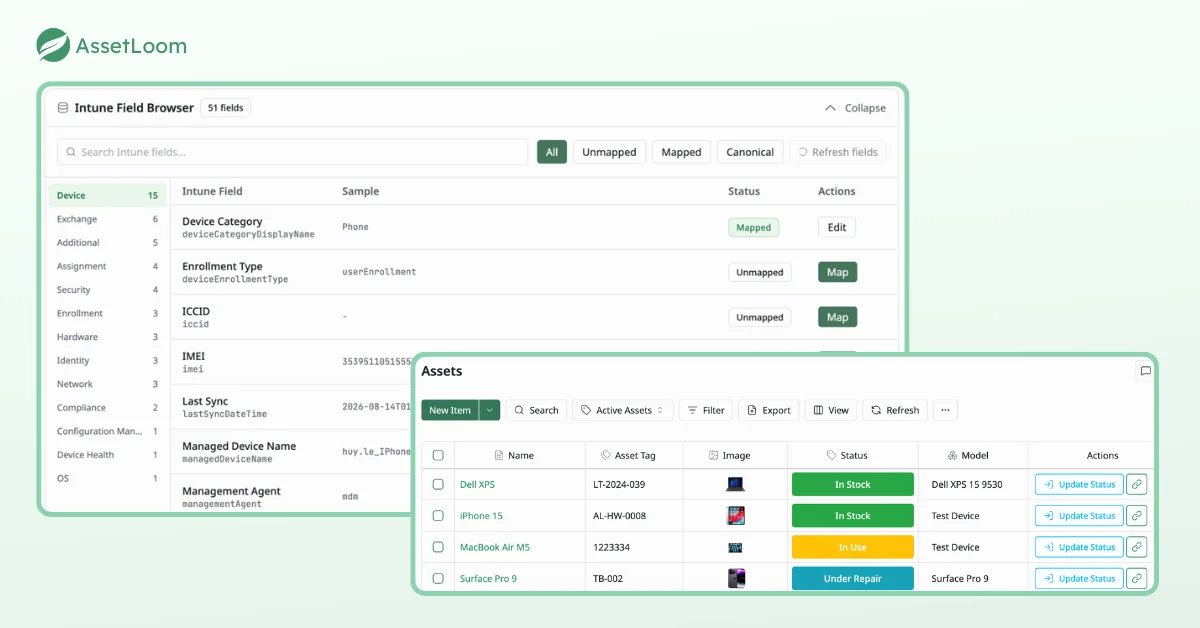The width and height of the screenshot is (1200, 628).
Task: Select the All filter tab
Action: pyautogui.click(x=552, y=152)
